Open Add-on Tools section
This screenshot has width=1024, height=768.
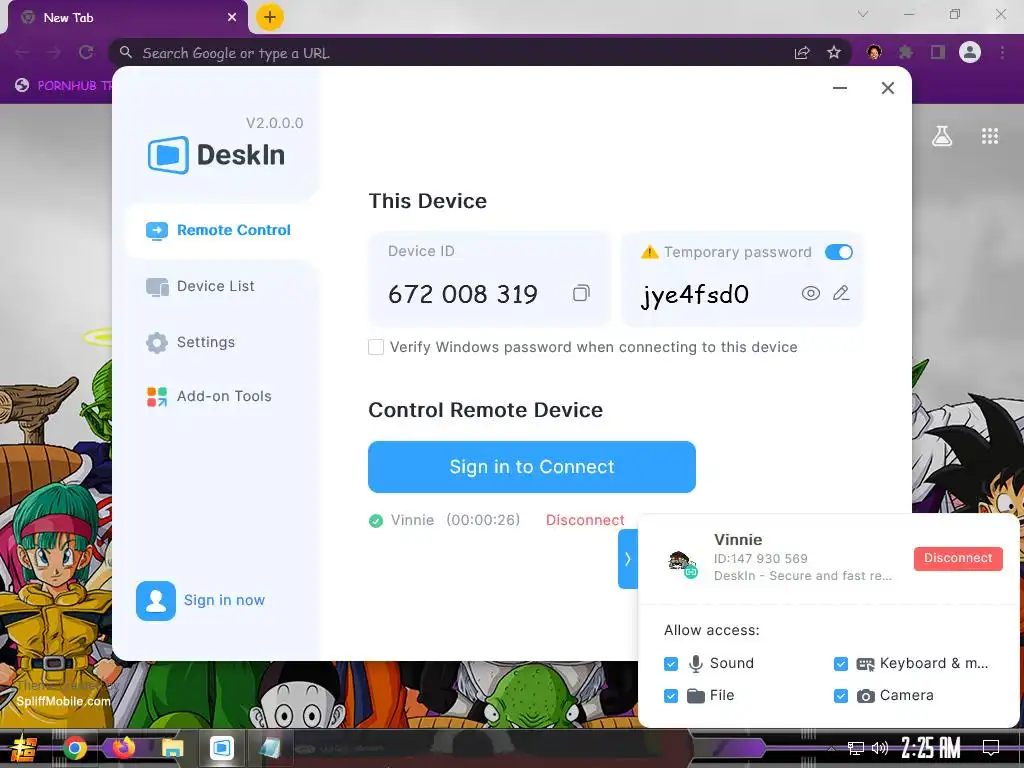pyautogui.click(x=209, y=396)
